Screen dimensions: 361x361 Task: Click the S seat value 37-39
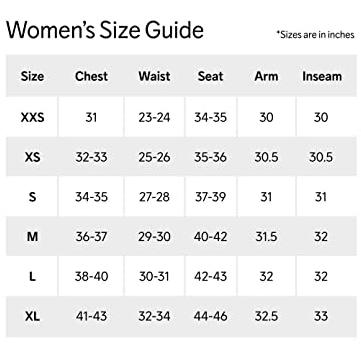(x=210, y=197)
